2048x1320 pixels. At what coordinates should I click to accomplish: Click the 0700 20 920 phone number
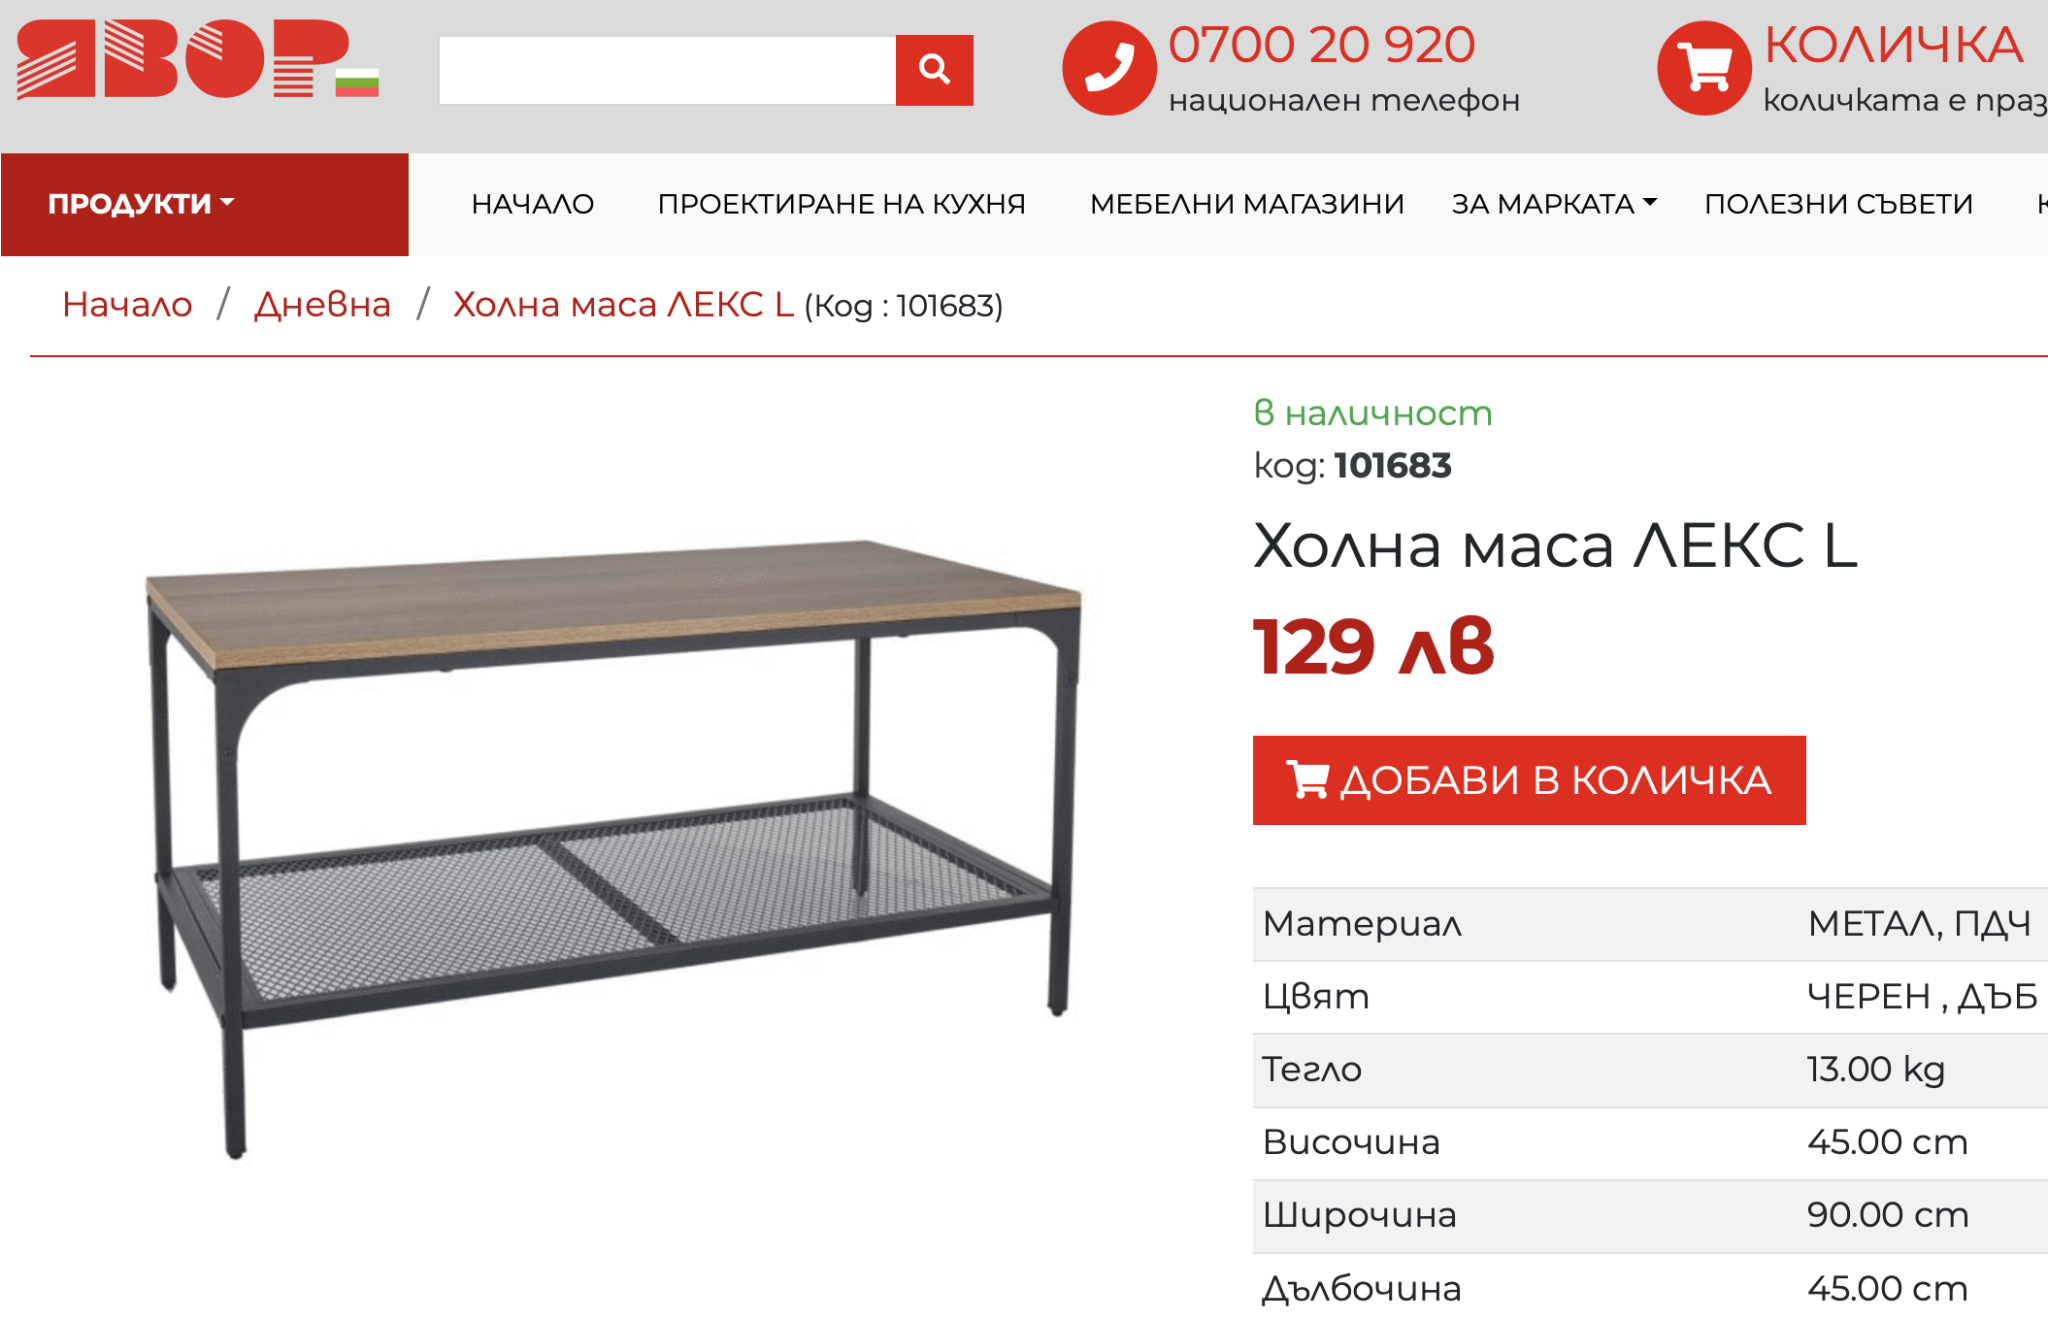pyautogui.click(x=1322, y=45)
